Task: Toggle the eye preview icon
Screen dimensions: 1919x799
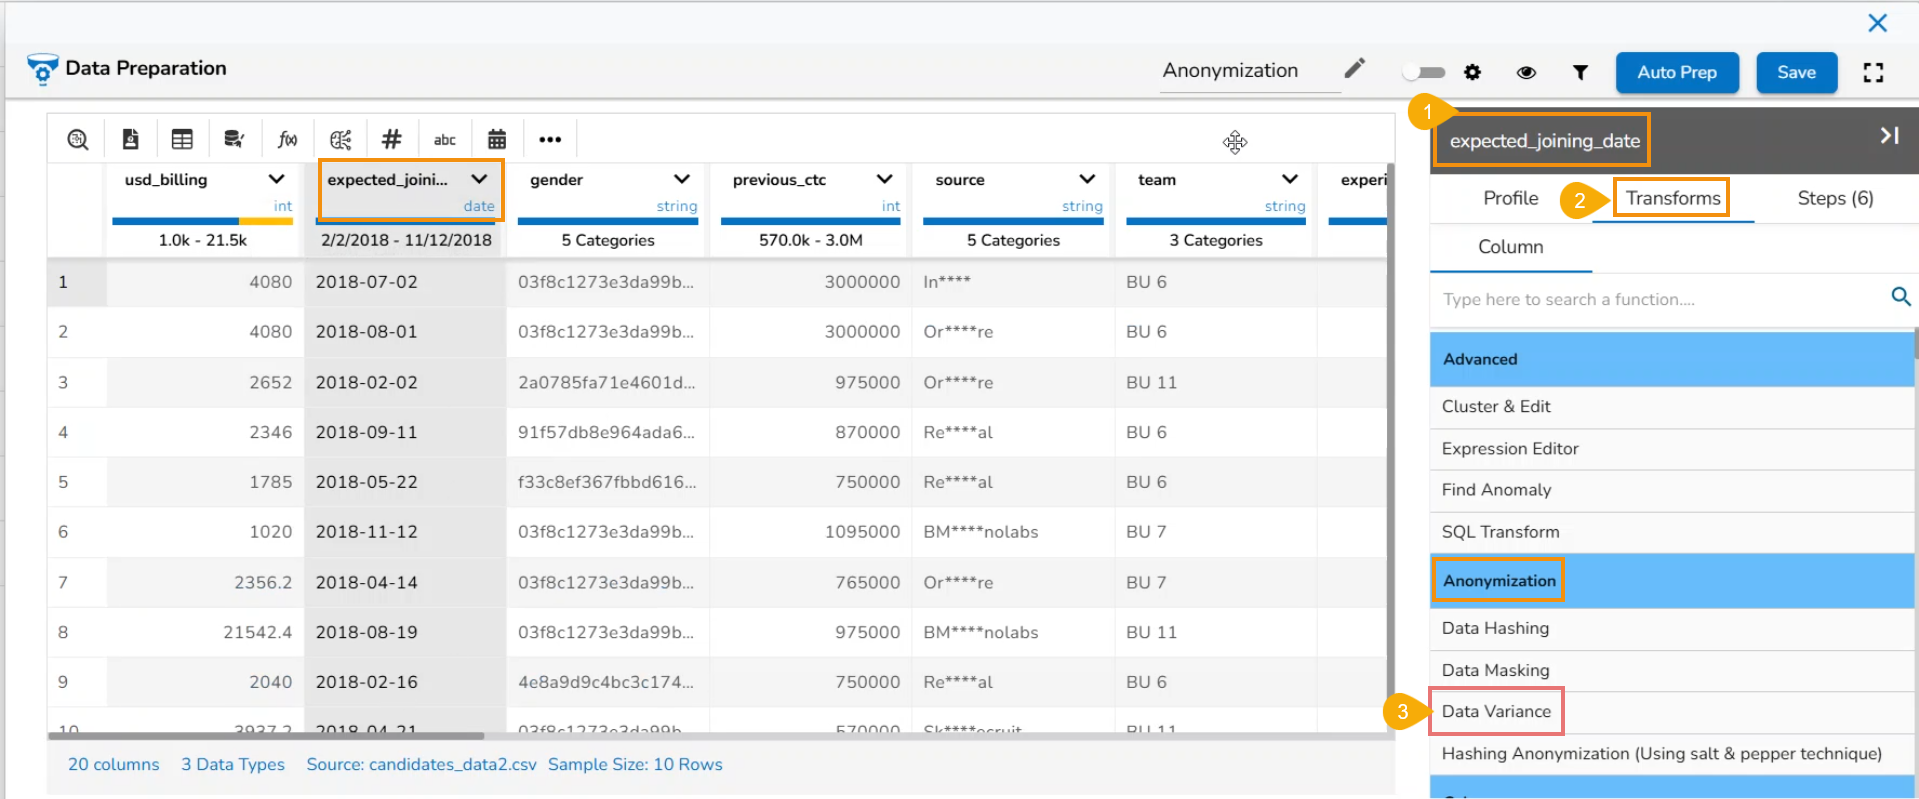Action: pyautogui.click(x=1526, y=72)
